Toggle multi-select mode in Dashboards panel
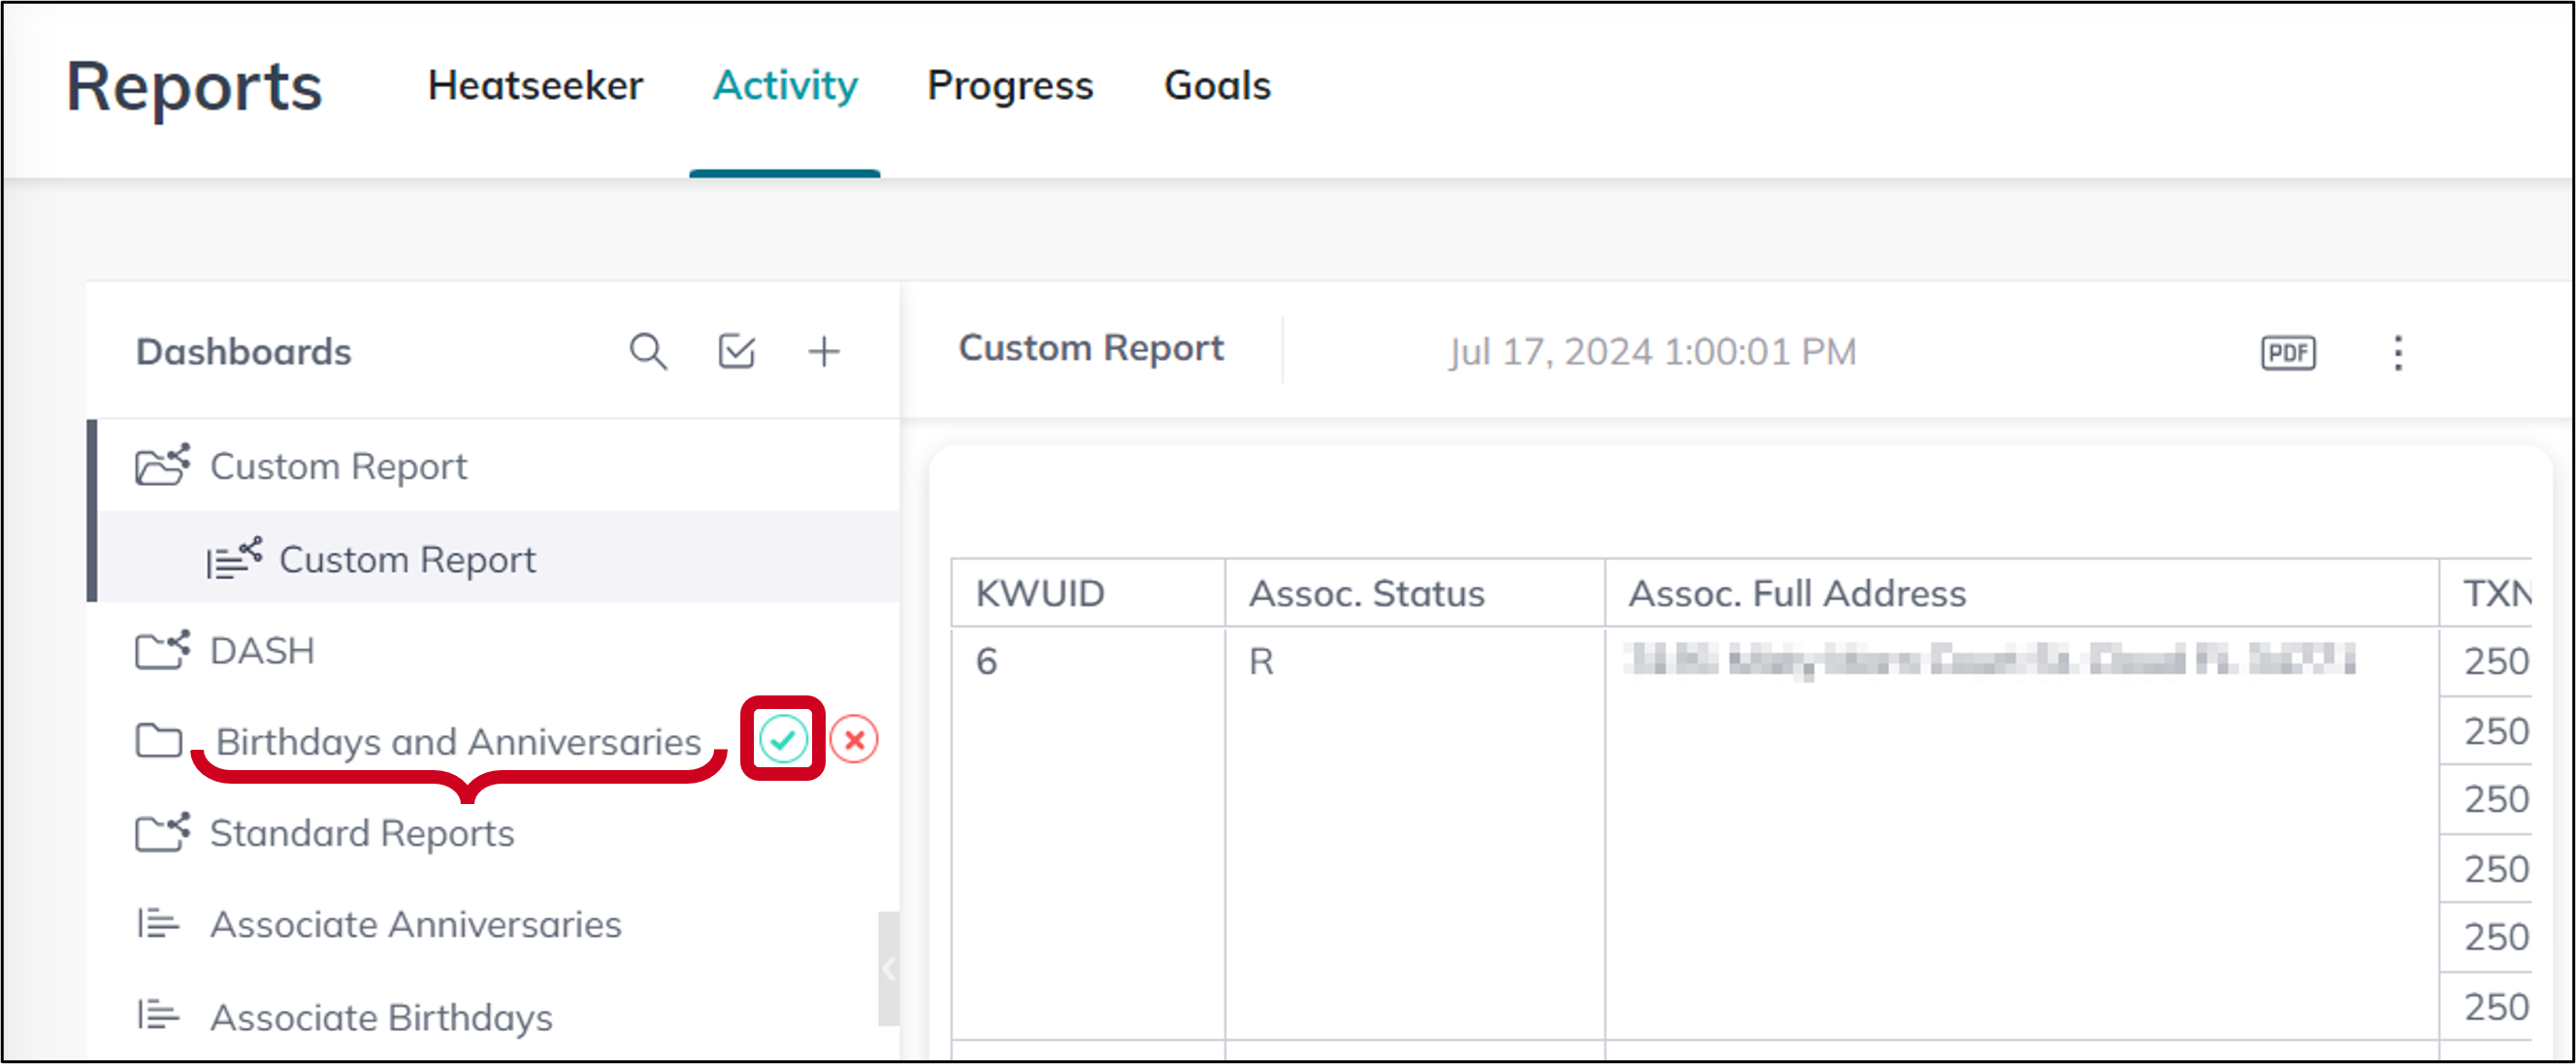 point(735,351)
